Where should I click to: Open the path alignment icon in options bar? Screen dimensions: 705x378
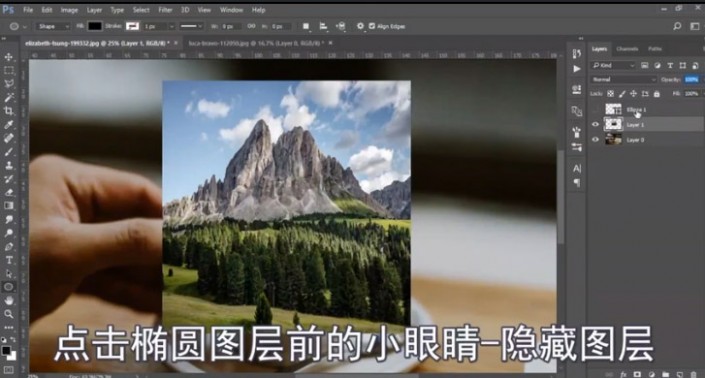click(x=323, y=26)
